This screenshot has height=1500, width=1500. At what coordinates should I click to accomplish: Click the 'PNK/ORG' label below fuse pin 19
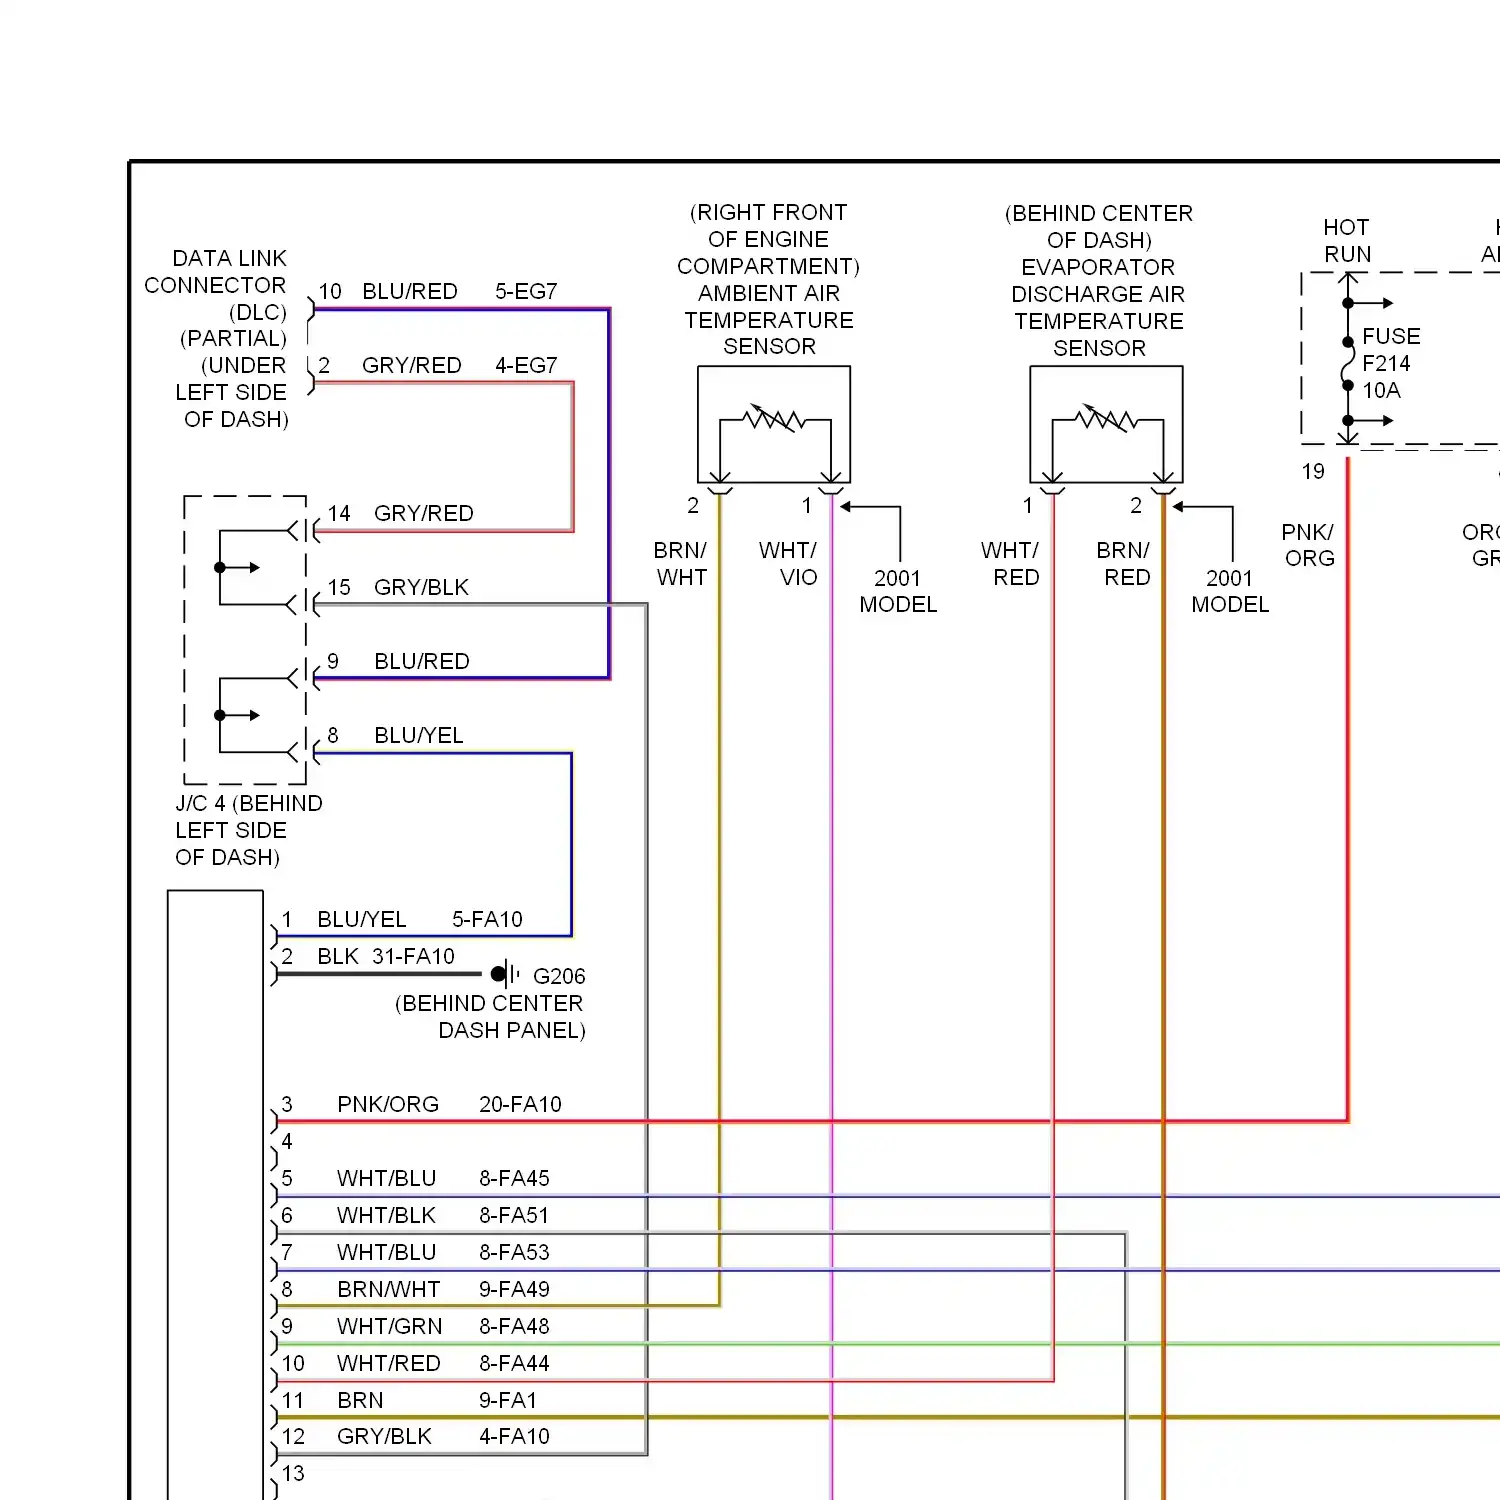[x=1309, y=545]
